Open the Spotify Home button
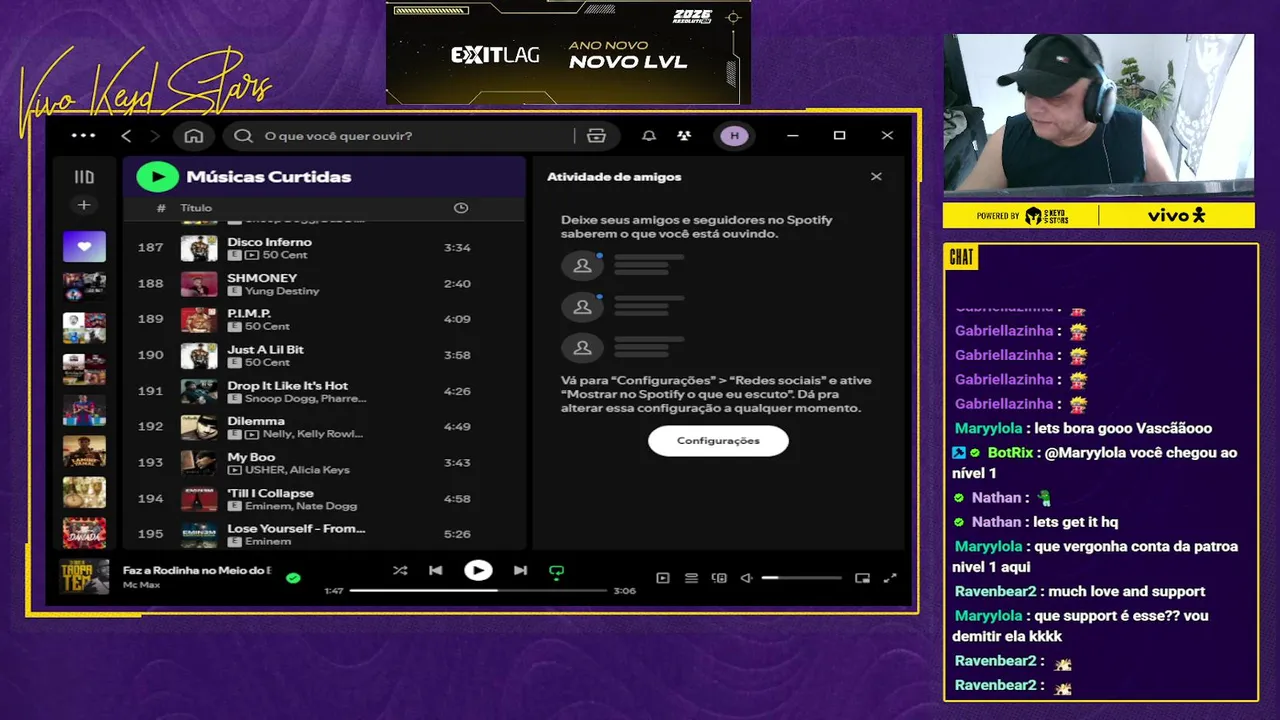The height and width of the screenshot is (720, 1280). tap(194, 136)
